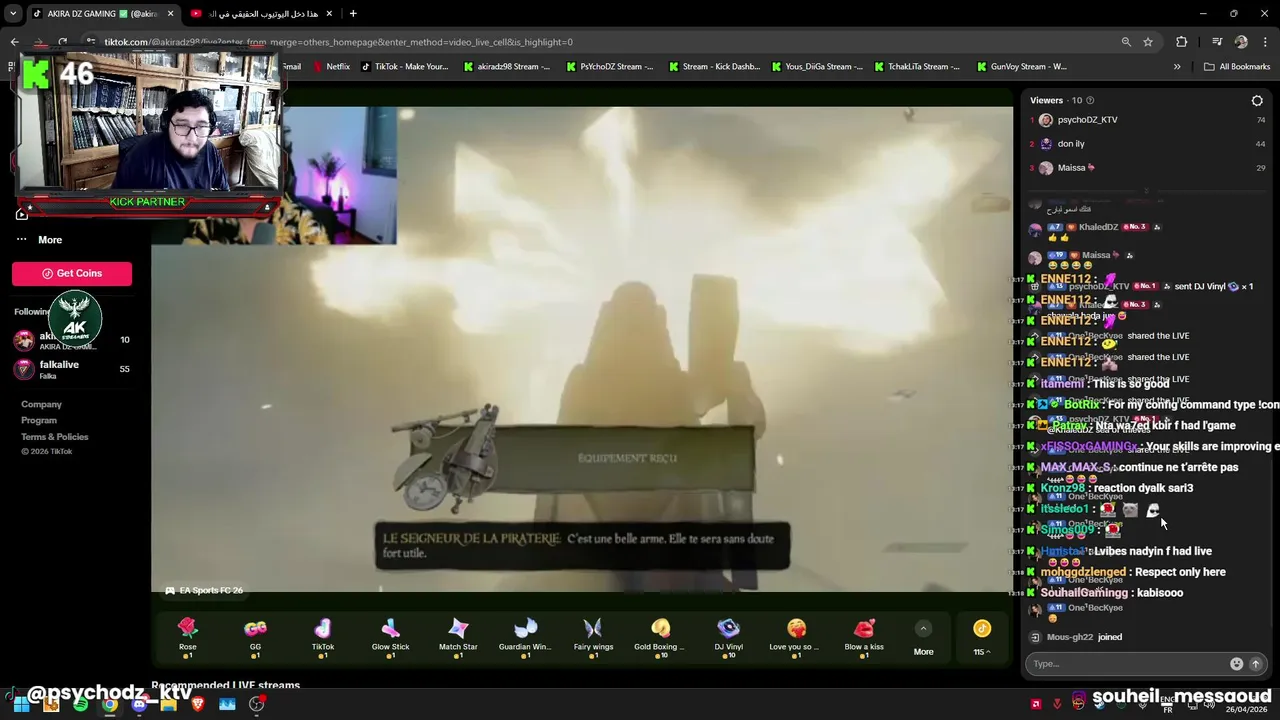Send the Glow Stick gift
This screenshot has width=1280, height=720.
(390, 635)
